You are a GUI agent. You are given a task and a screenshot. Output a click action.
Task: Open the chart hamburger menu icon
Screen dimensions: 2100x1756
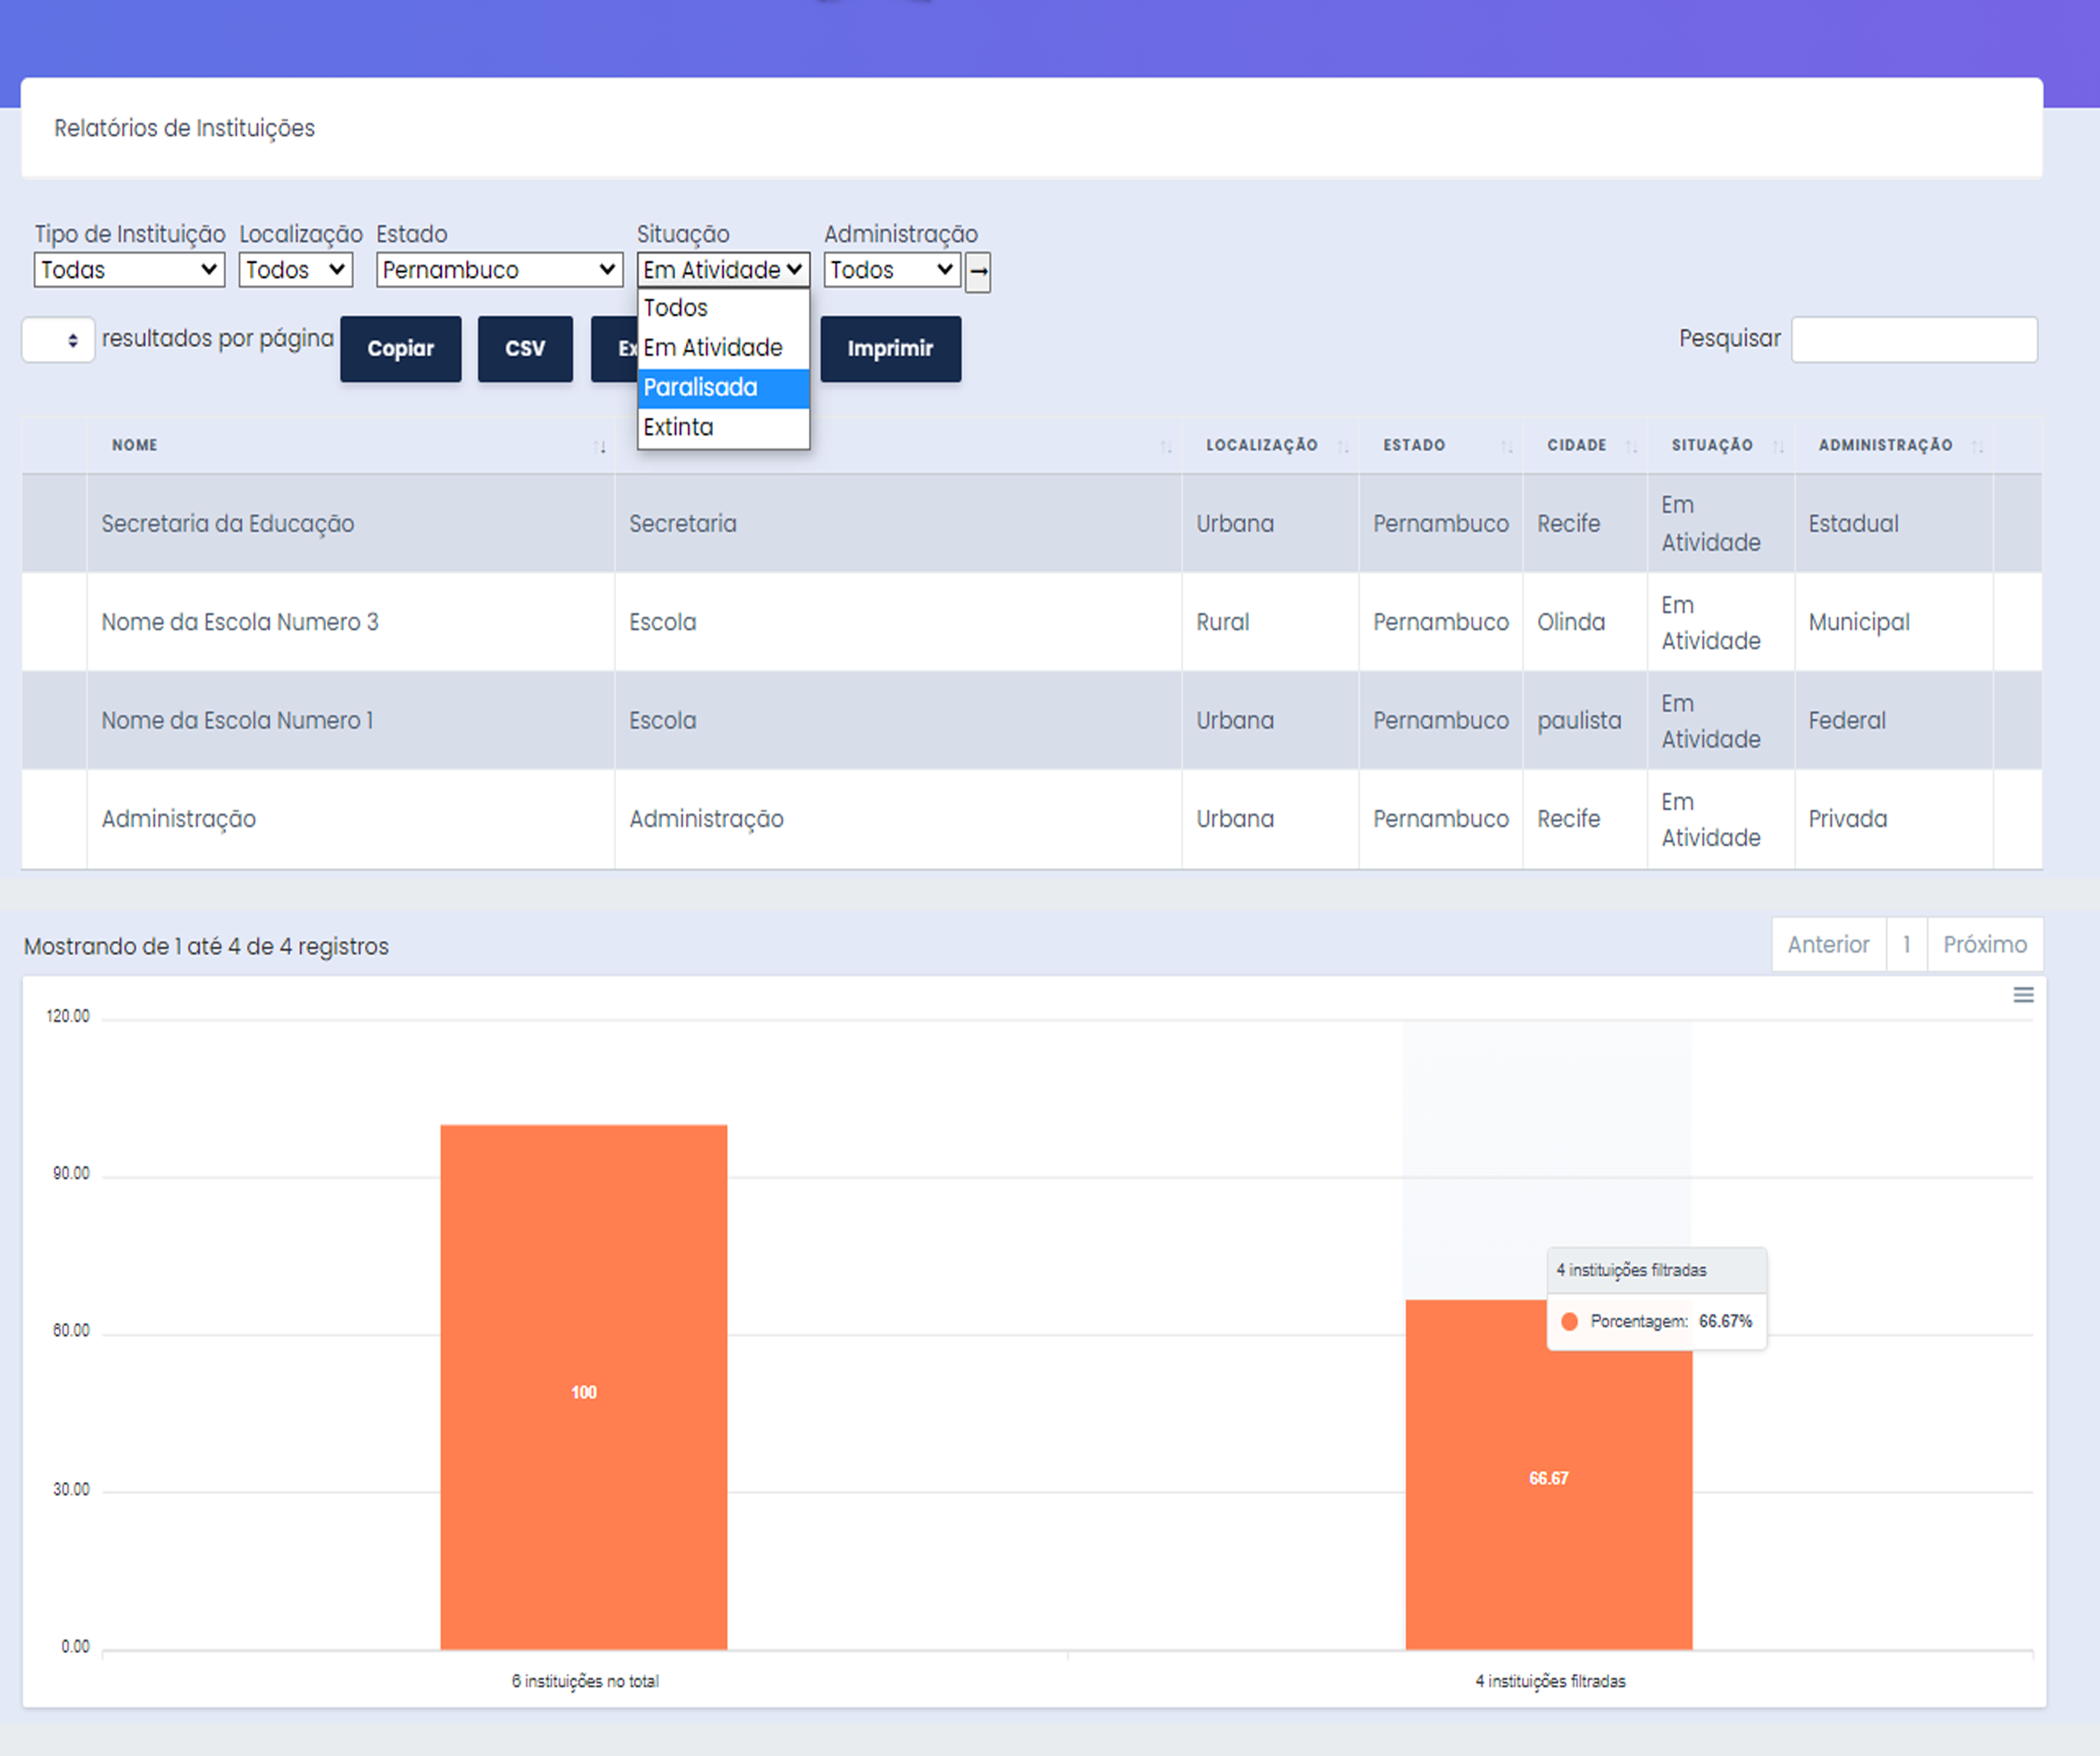tap(2022, 994)
